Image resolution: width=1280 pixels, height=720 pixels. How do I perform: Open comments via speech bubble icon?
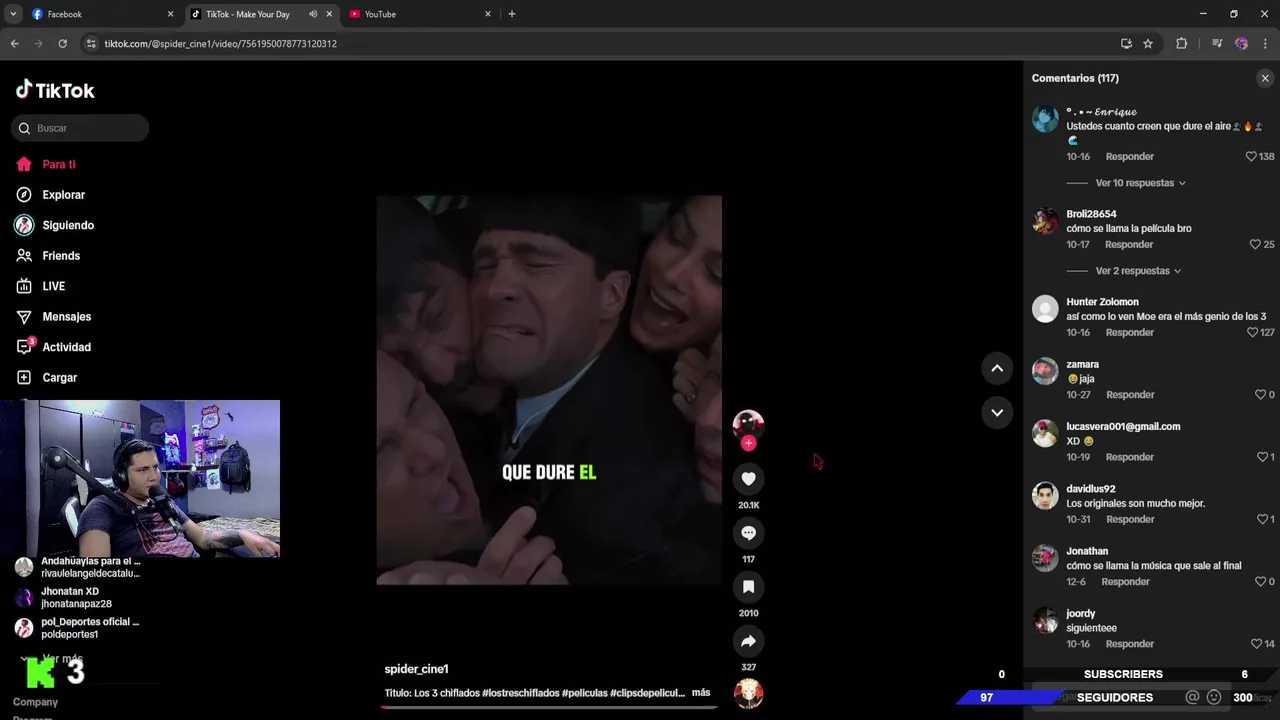(748, 533)
